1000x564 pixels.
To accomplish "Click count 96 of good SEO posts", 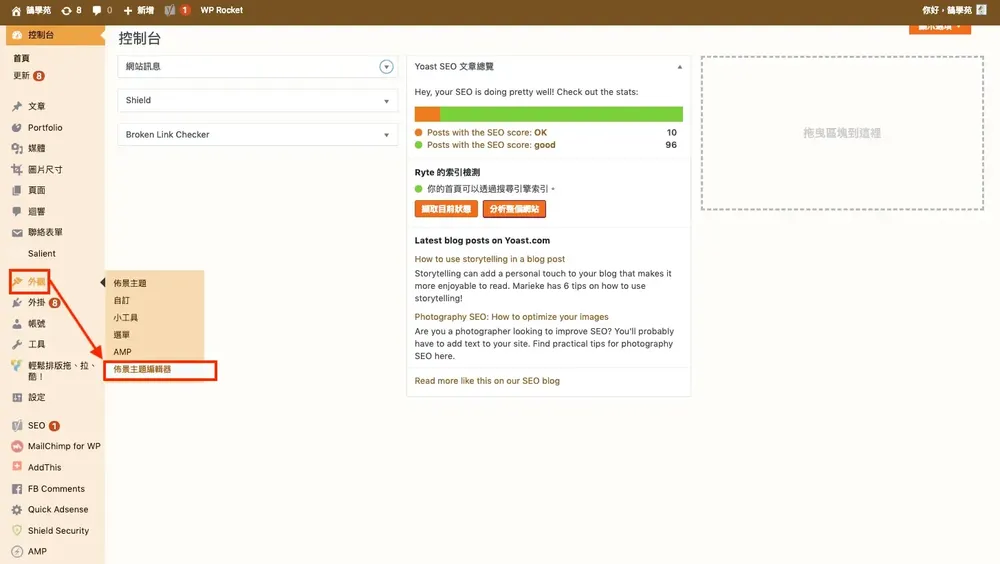I will tap(671, 145).
